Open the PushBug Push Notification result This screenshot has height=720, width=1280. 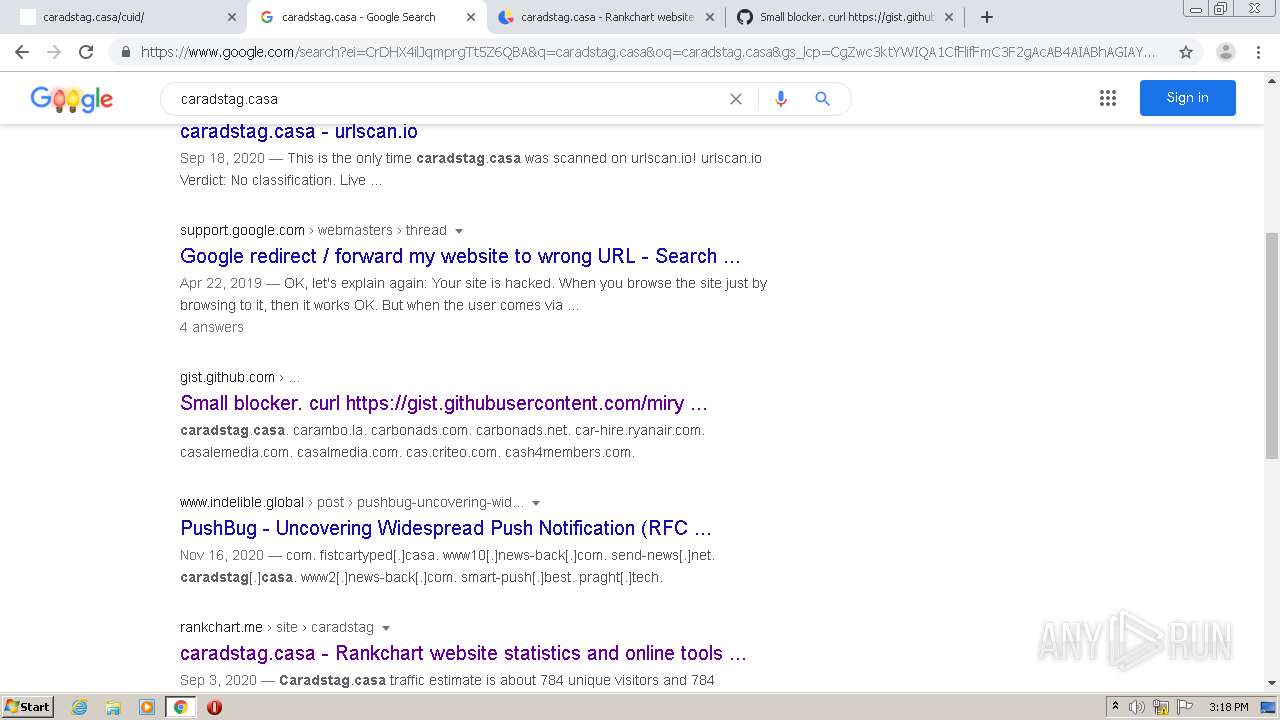pos(446,528)
